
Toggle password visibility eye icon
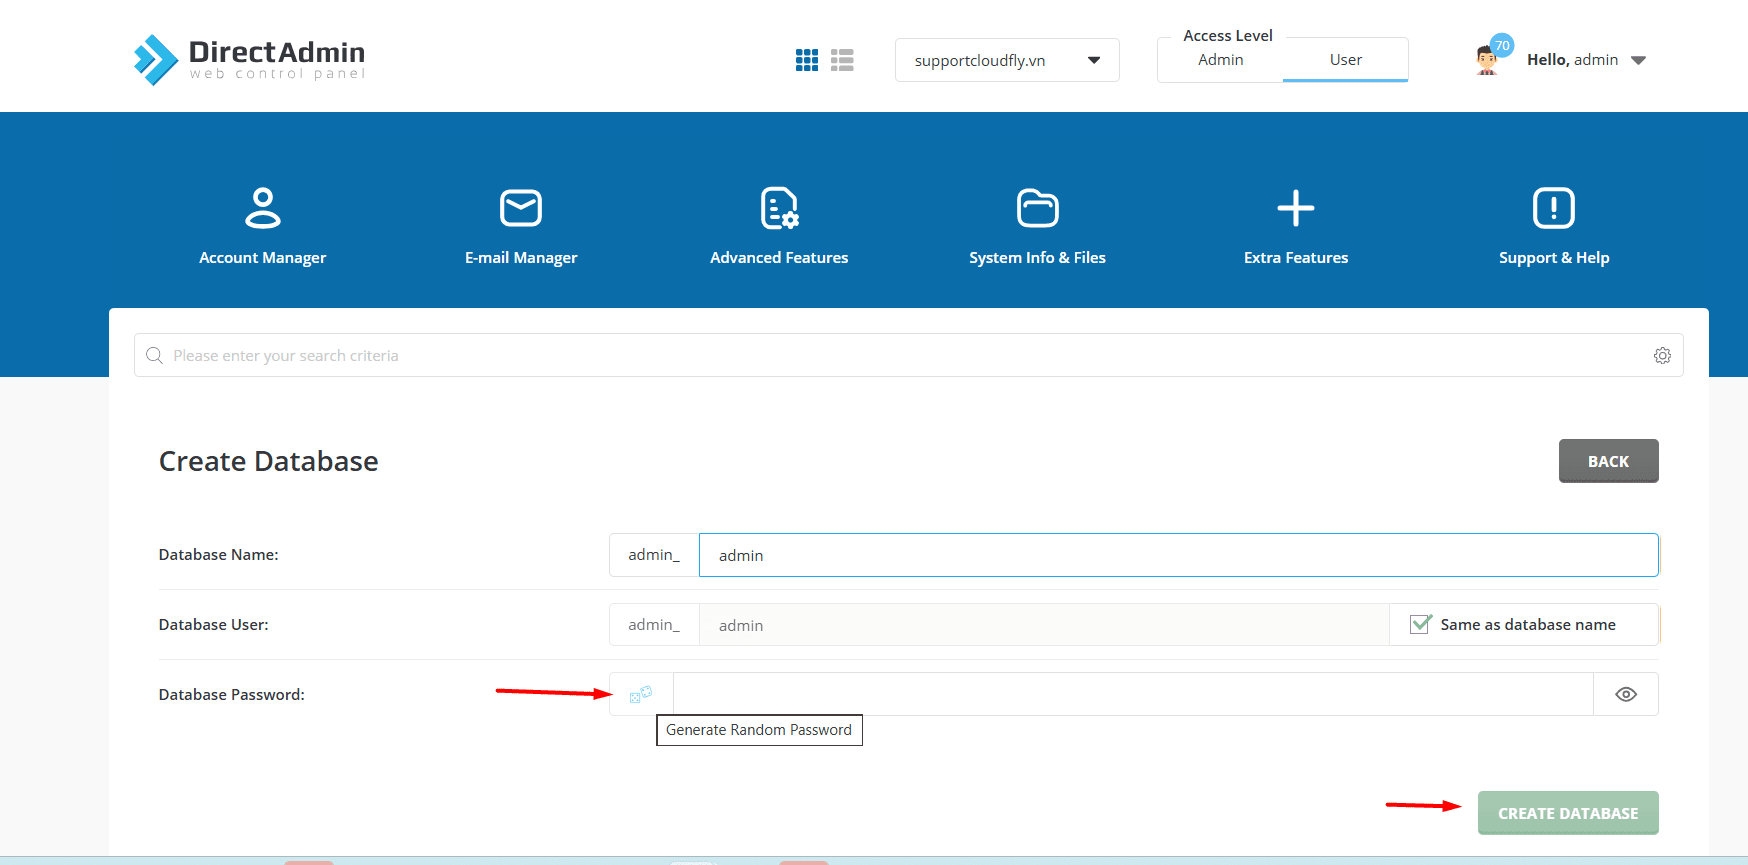point(1626,694)
